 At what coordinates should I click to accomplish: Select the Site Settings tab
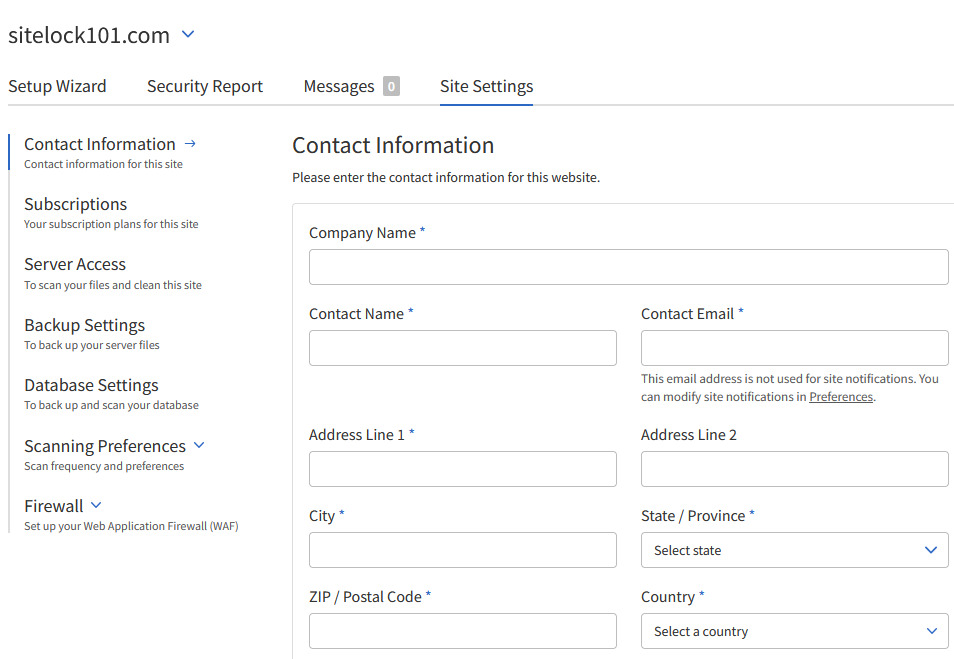point(486,86)
